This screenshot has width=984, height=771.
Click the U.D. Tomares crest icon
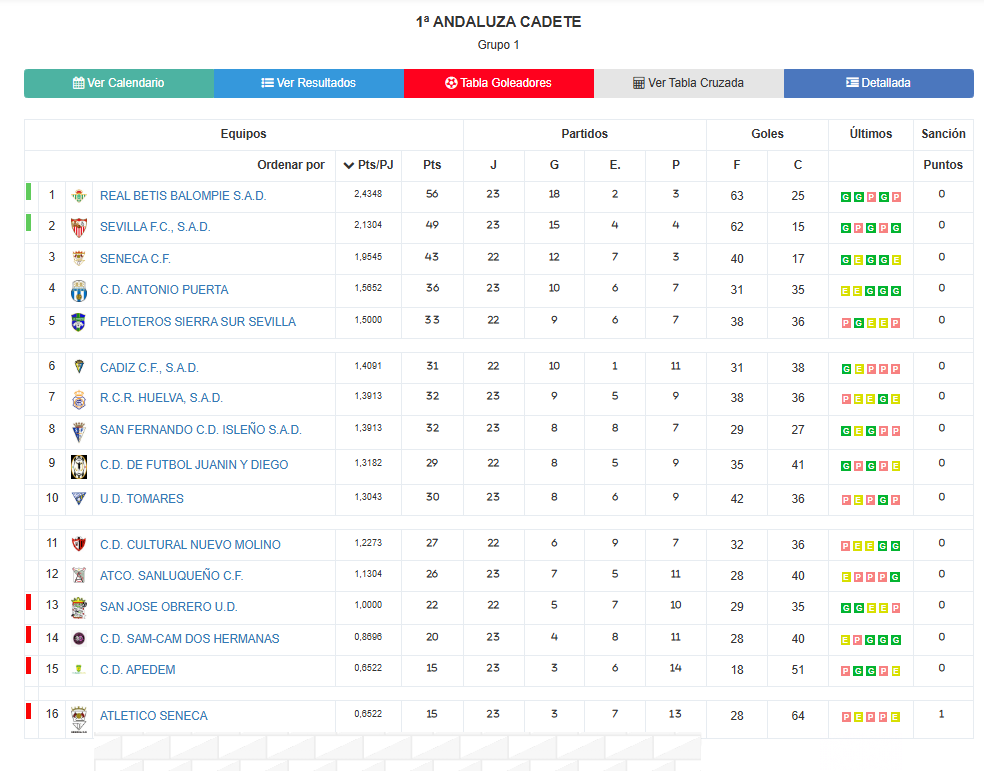click(79, 499)
